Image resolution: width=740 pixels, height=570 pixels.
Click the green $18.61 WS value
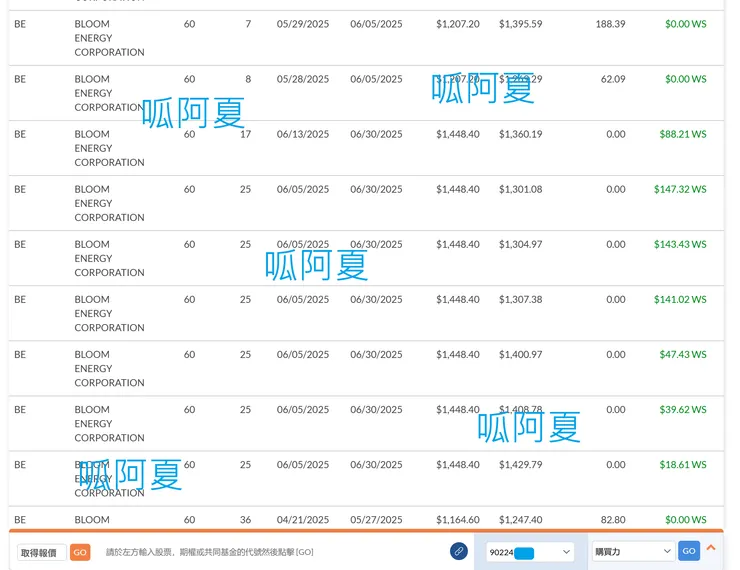click(x=683, y=464)
